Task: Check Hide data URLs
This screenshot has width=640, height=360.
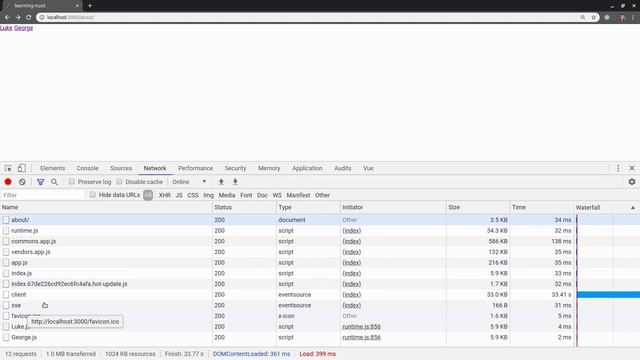Action: (93, 195)
